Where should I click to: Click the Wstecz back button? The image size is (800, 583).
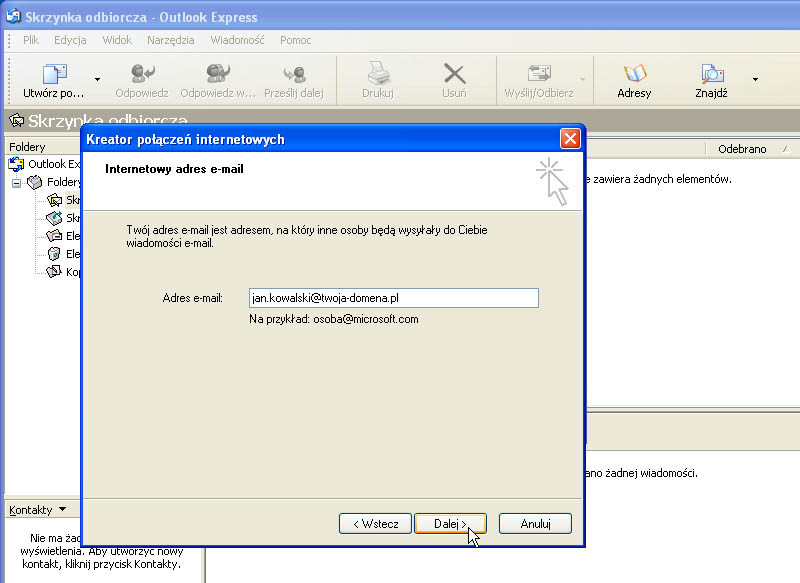pos(375,523)
